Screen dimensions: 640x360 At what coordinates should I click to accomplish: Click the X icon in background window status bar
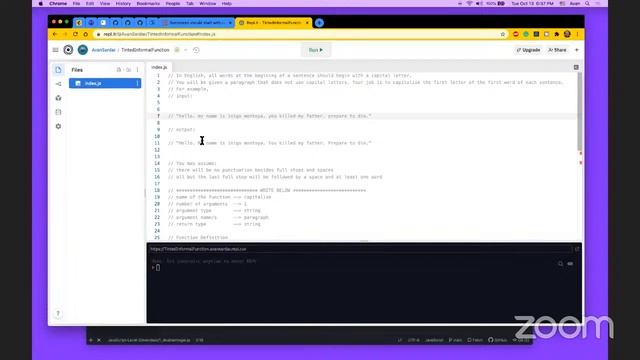coord(99,340)
